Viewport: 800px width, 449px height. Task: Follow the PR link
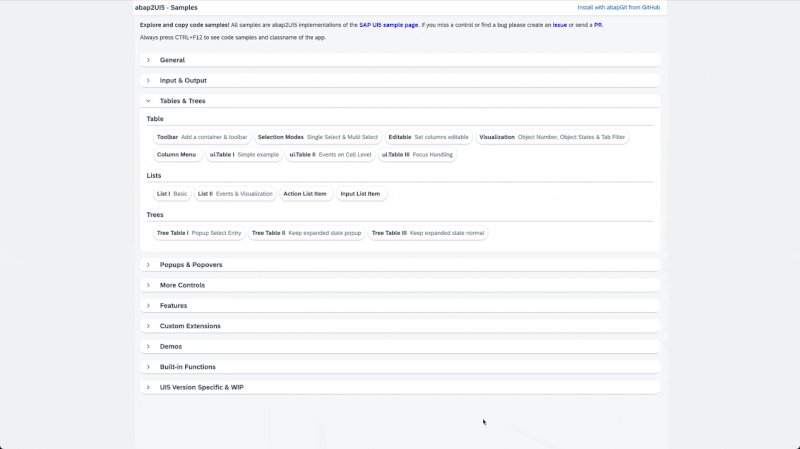598,25
